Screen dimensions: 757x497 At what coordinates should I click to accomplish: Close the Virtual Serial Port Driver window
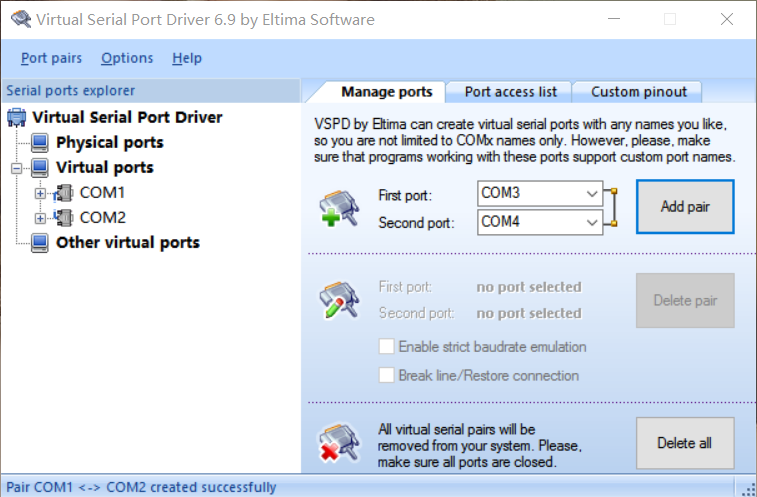click(x=727, y=19)
